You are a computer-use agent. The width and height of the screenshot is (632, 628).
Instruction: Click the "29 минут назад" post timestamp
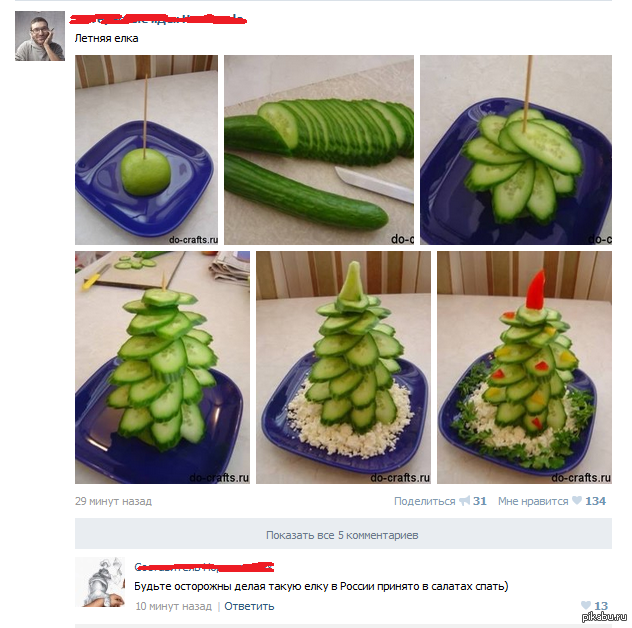[x=113, y=501]
